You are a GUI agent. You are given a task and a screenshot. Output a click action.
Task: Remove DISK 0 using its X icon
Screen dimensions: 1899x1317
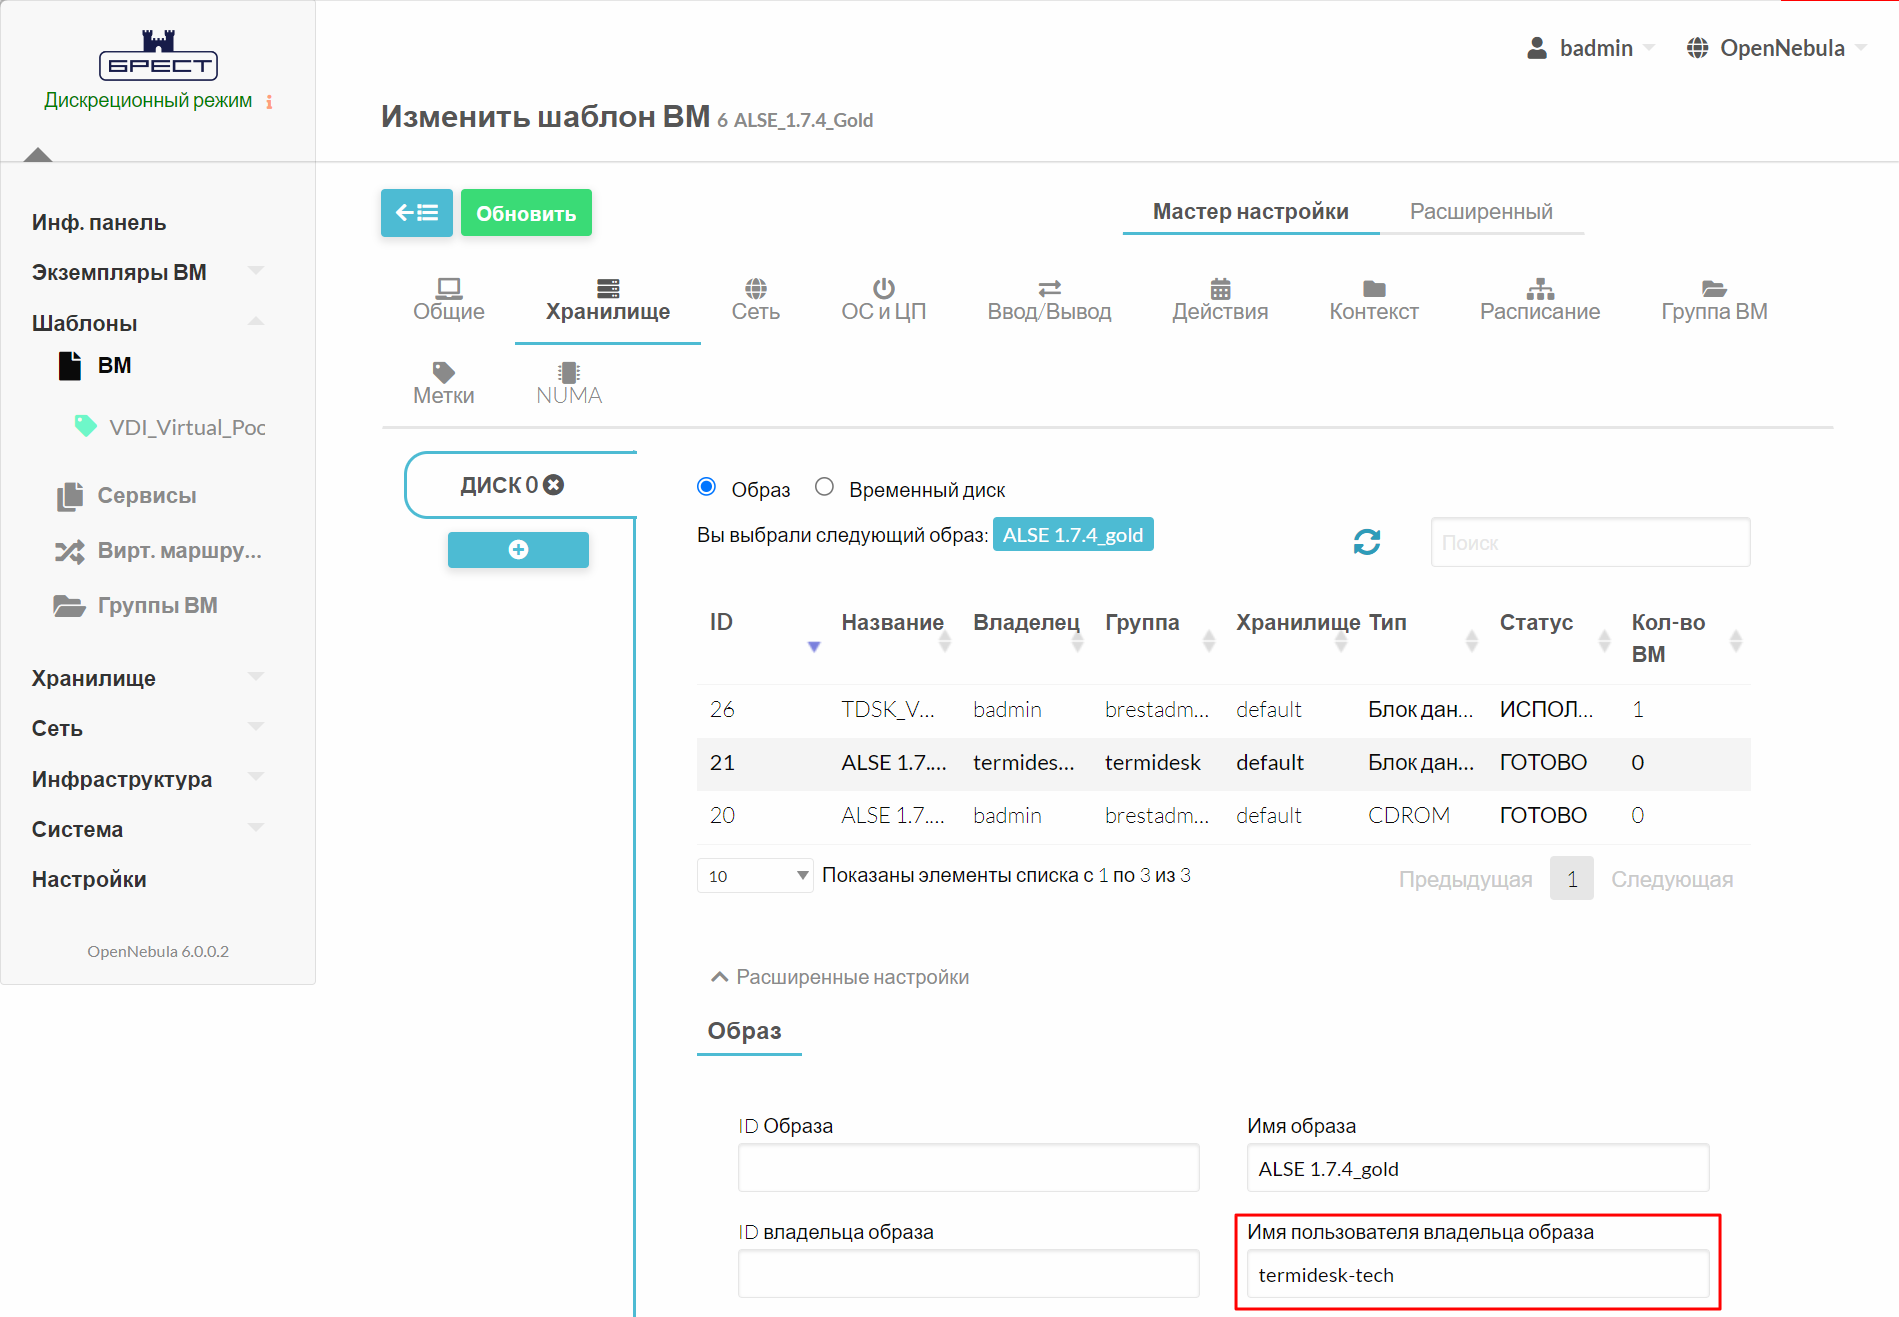click(554, 485)
